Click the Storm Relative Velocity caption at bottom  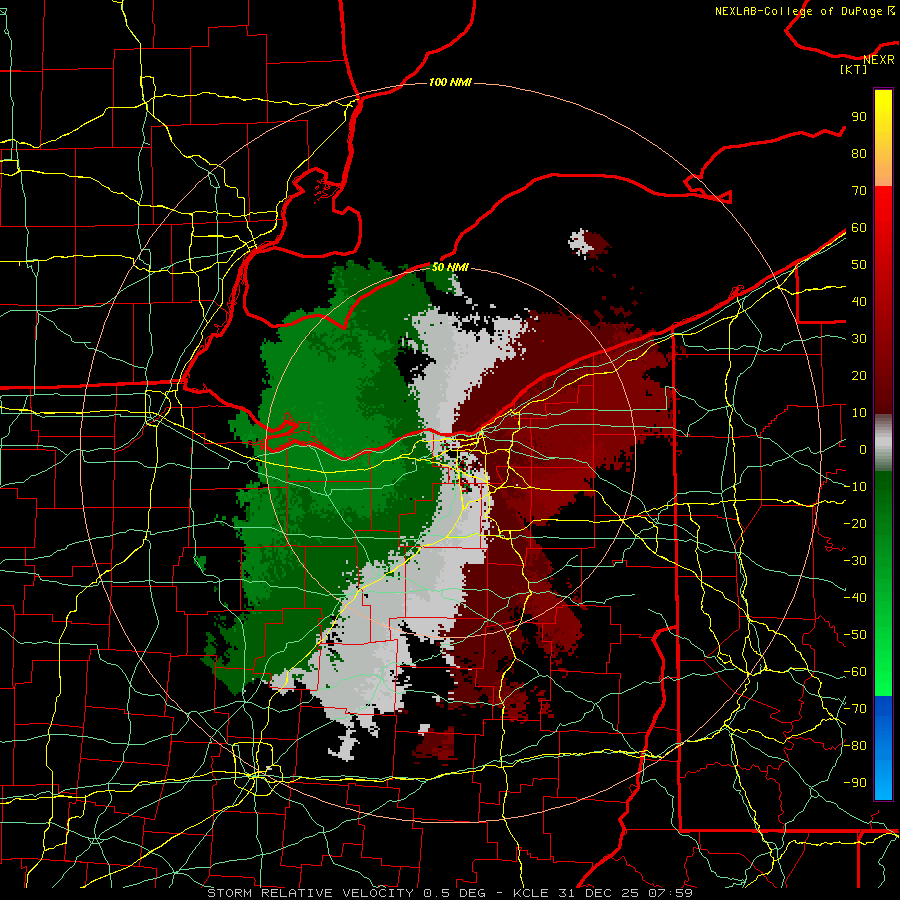[449, 893]
